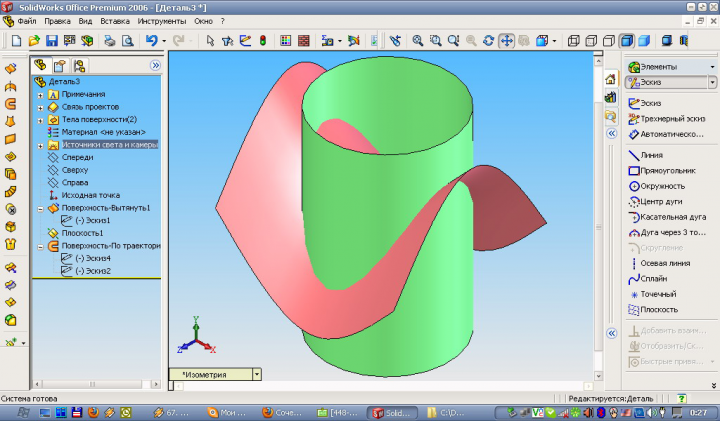720x421 pixels.
Task: Click the Элементы toolbar group header
Action: click(x=671, y=67)
